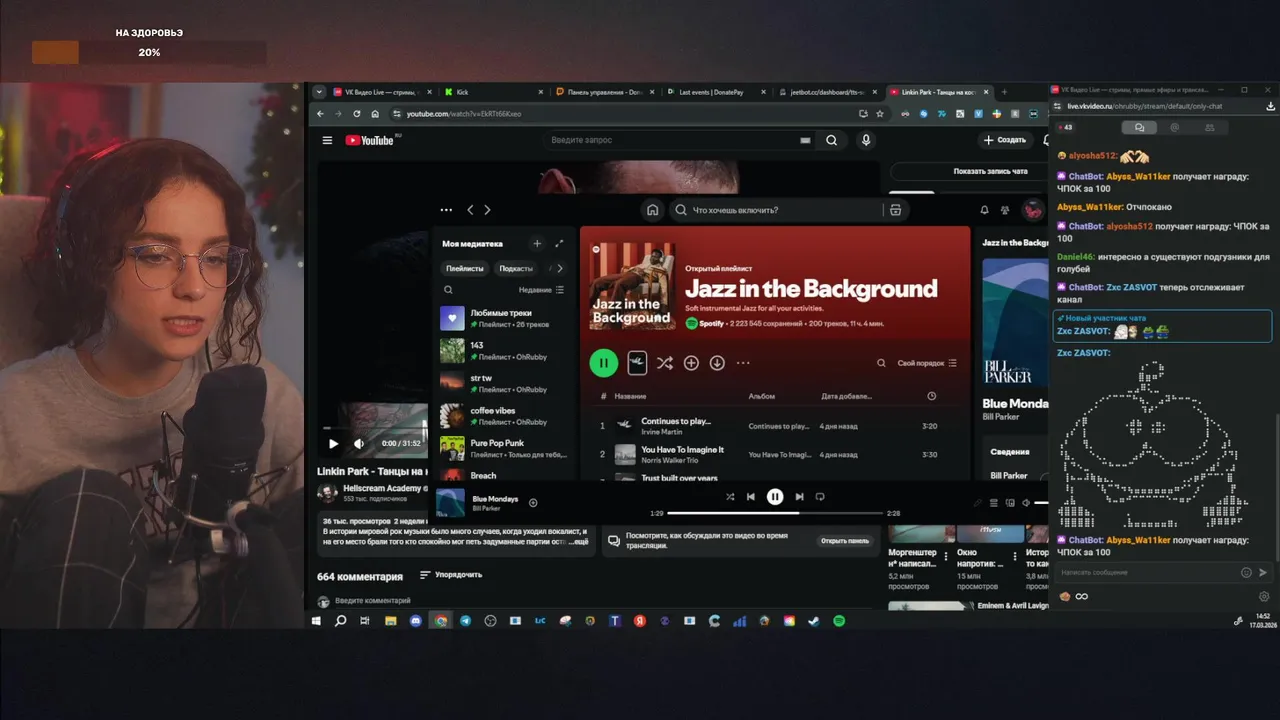
Task: Open Spotify notifications bell
Action: 984,210
